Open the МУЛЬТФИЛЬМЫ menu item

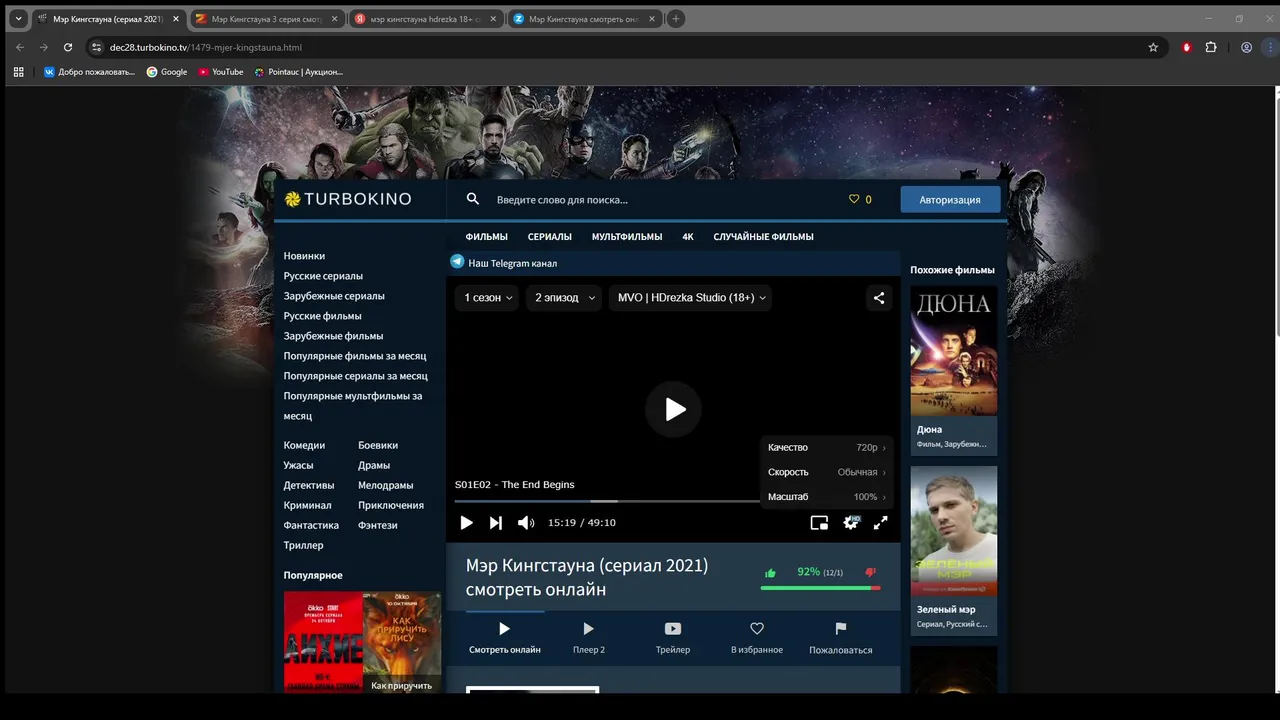pyautogui.click(x=627, y=237)
